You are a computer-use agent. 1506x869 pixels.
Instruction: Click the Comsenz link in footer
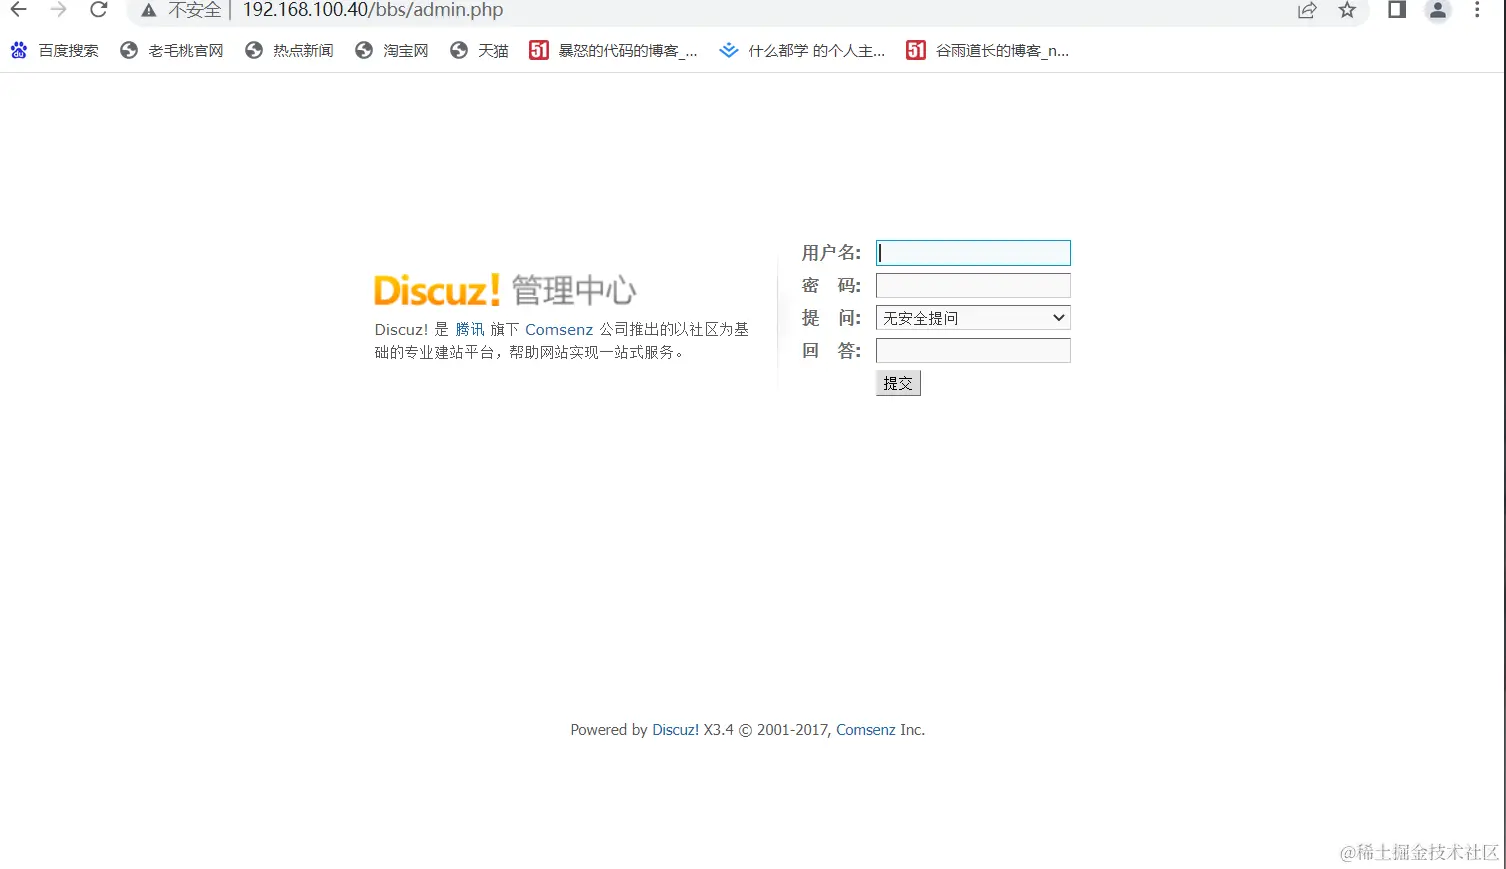(866, 730)
